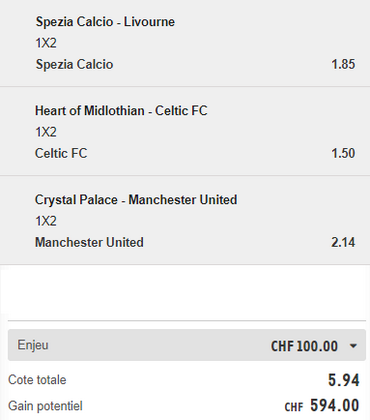The height and width of the screenshot is (420, 370).
Task: Click the potential win CHF 594.00
Action: point(322,406)
